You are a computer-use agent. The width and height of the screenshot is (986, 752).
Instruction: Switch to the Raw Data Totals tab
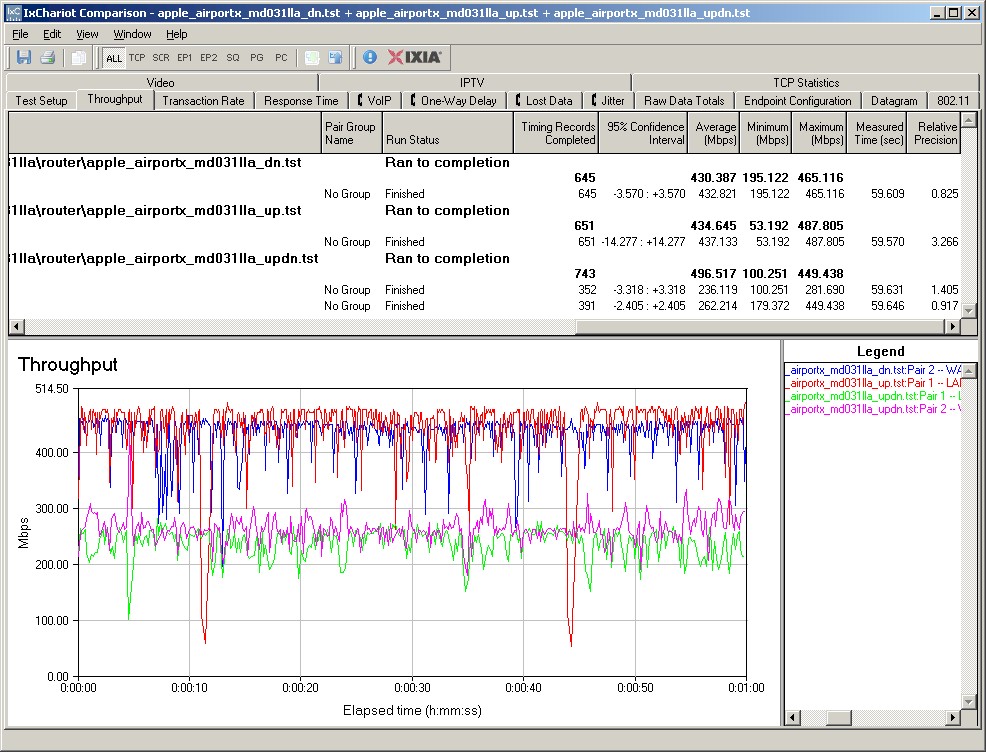[x=684, y=101]
